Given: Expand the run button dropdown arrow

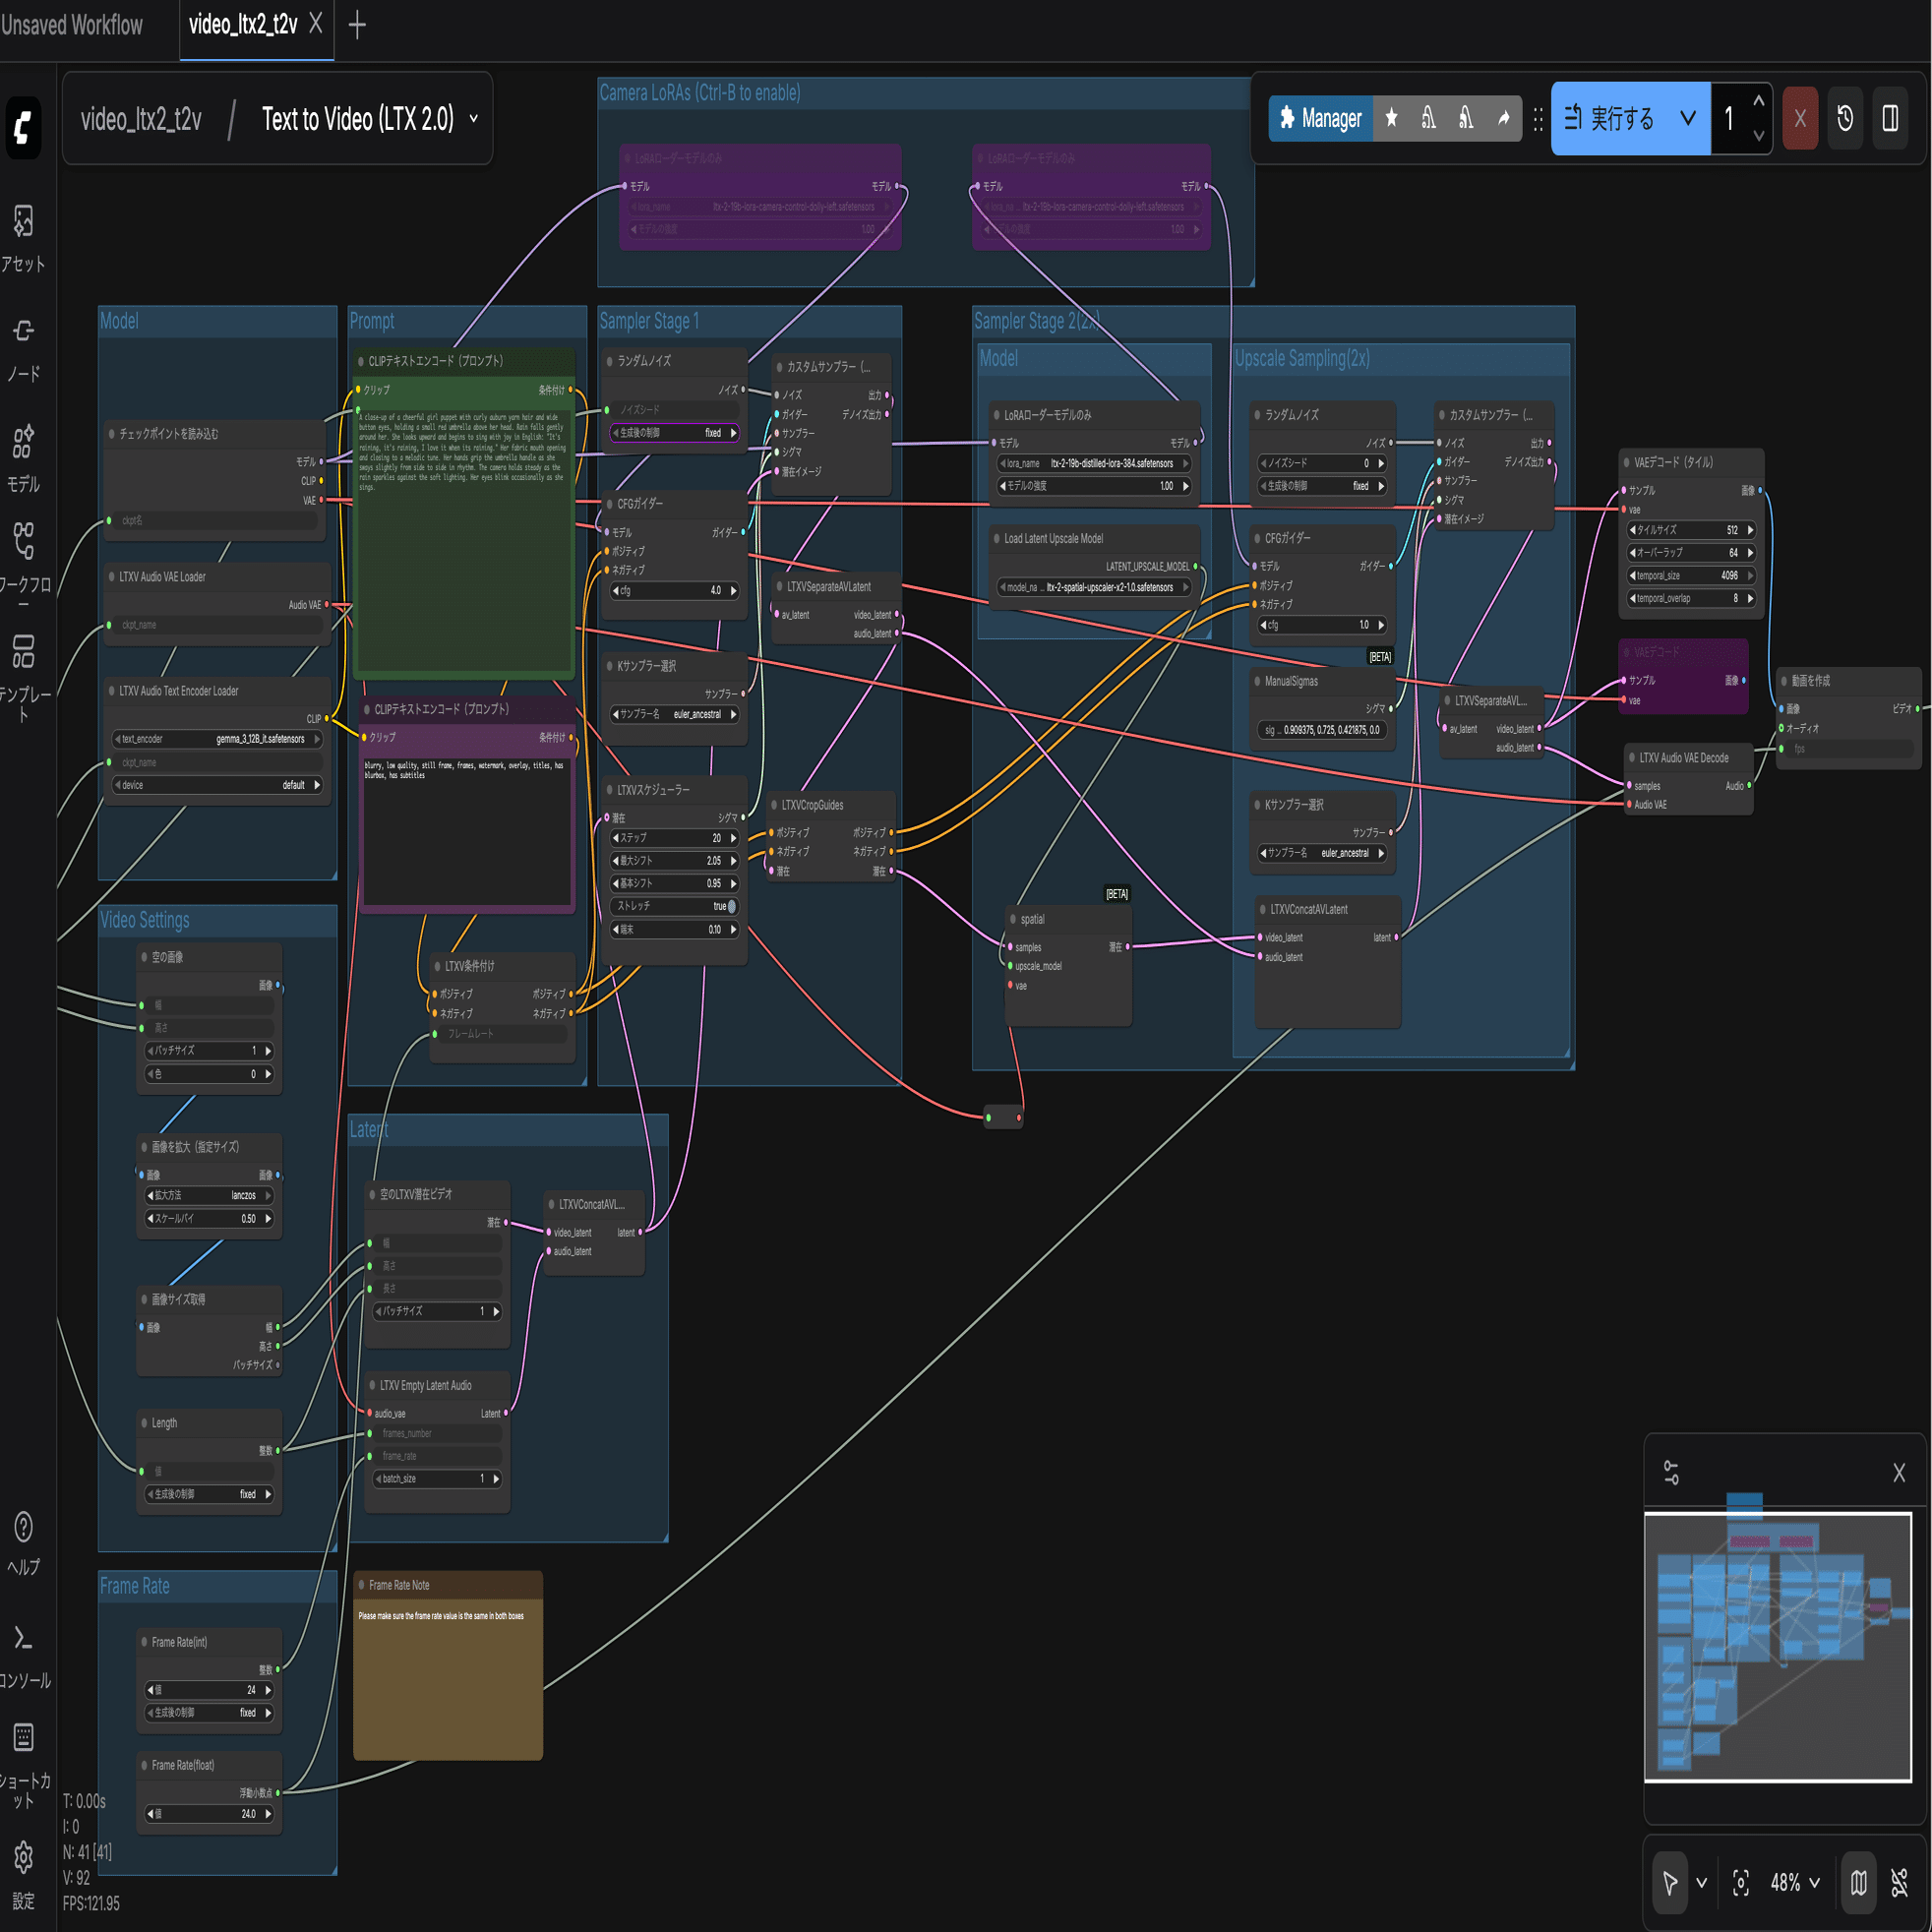Looking at the screenshot, I should tap(1688, 119).
